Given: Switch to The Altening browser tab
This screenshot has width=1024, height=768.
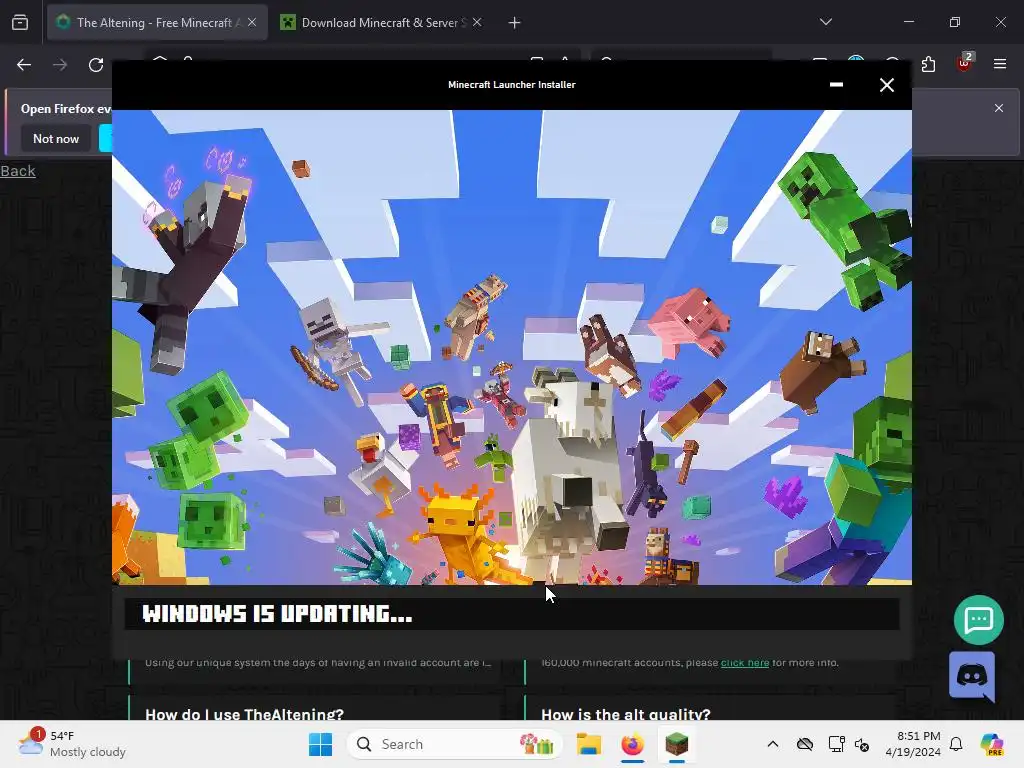Looking at the screenshot, I should pyautogui.click(x=157, y=23).
